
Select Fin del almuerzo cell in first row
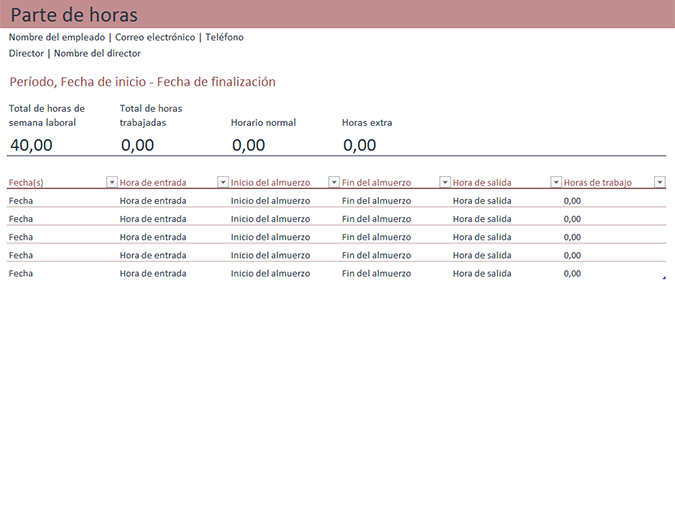(x=376, y=201)
